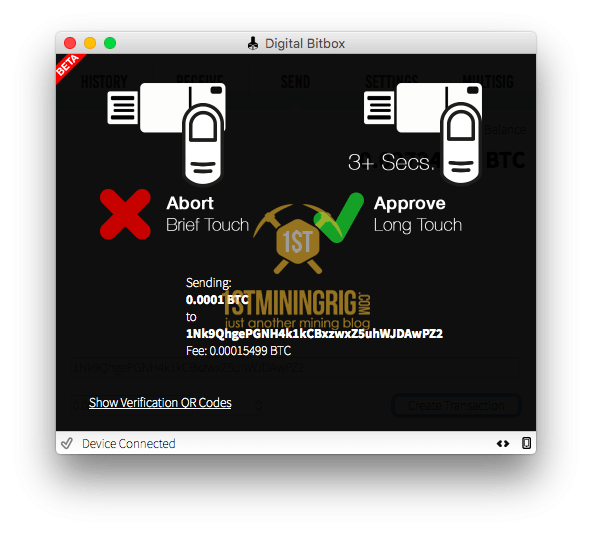592x534 pixels.
Task: Click the green Approve checkmark icon
Action: (339, 217)
